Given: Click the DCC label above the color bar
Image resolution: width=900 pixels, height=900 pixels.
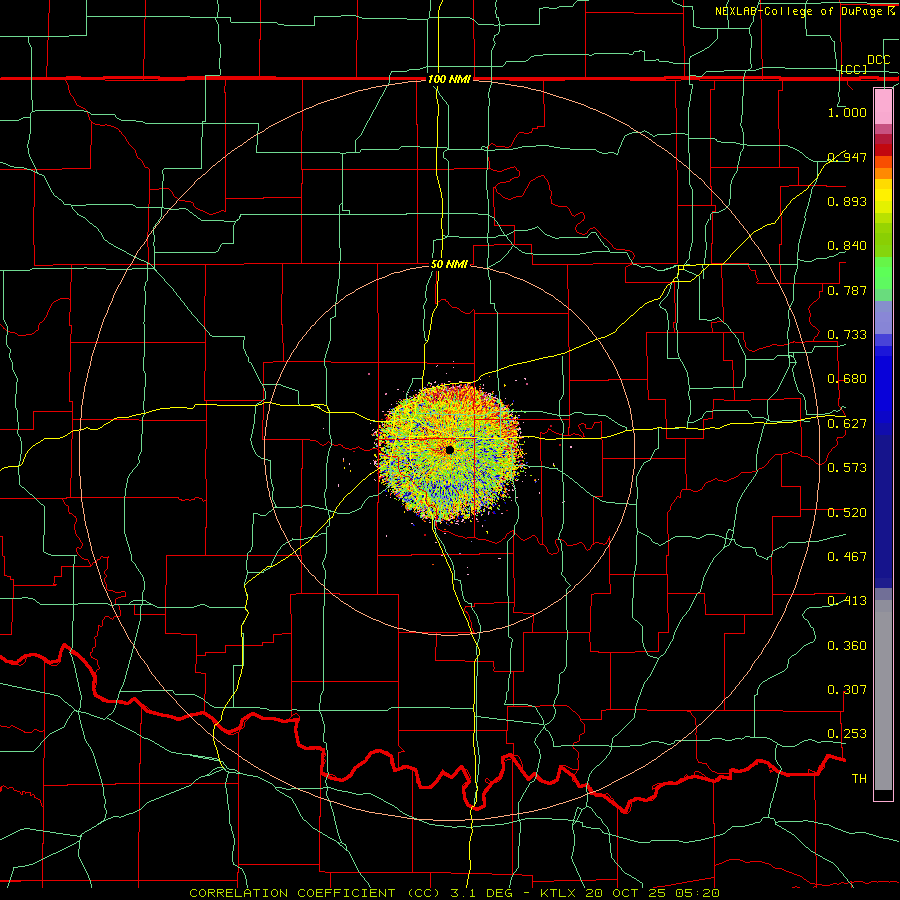Looking at the screenshot, I should (878, 60).
